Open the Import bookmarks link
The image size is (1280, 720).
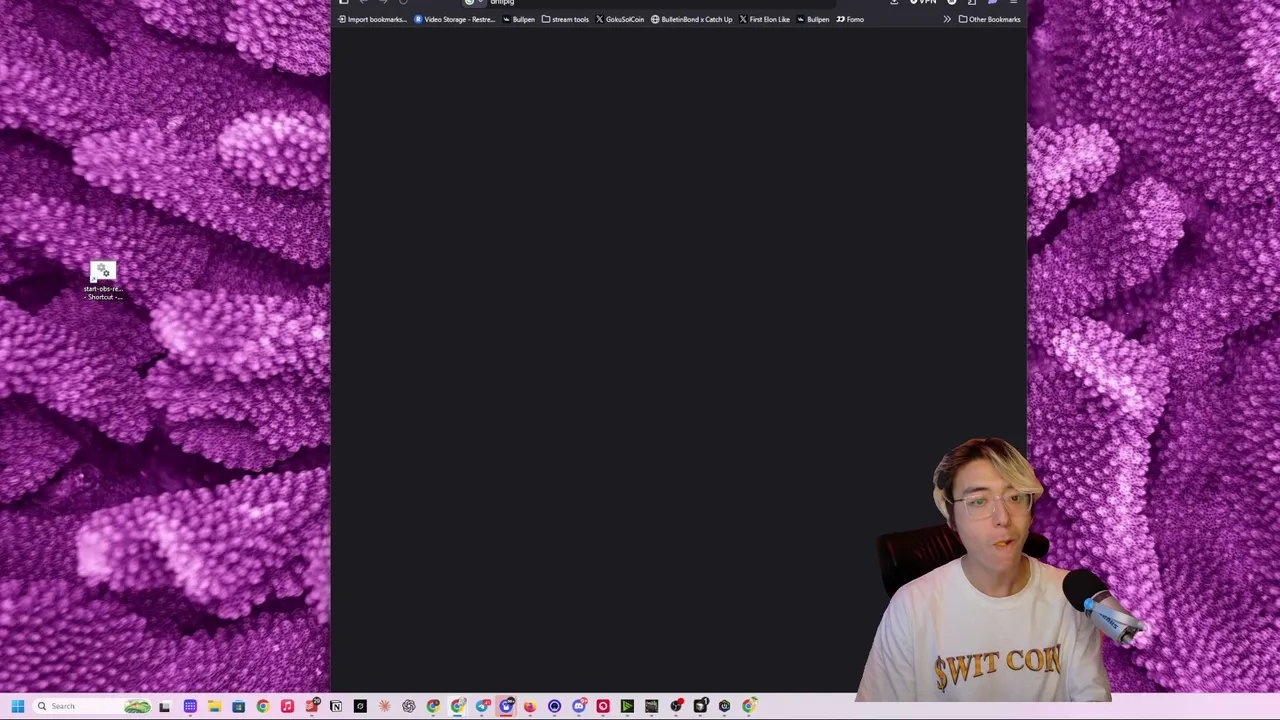coord(372,19)
